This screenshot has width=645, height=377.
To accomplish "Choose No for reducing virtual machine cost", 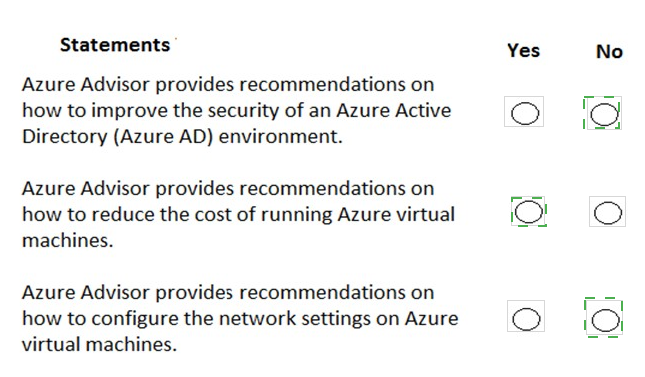I will tap(608, 213).
